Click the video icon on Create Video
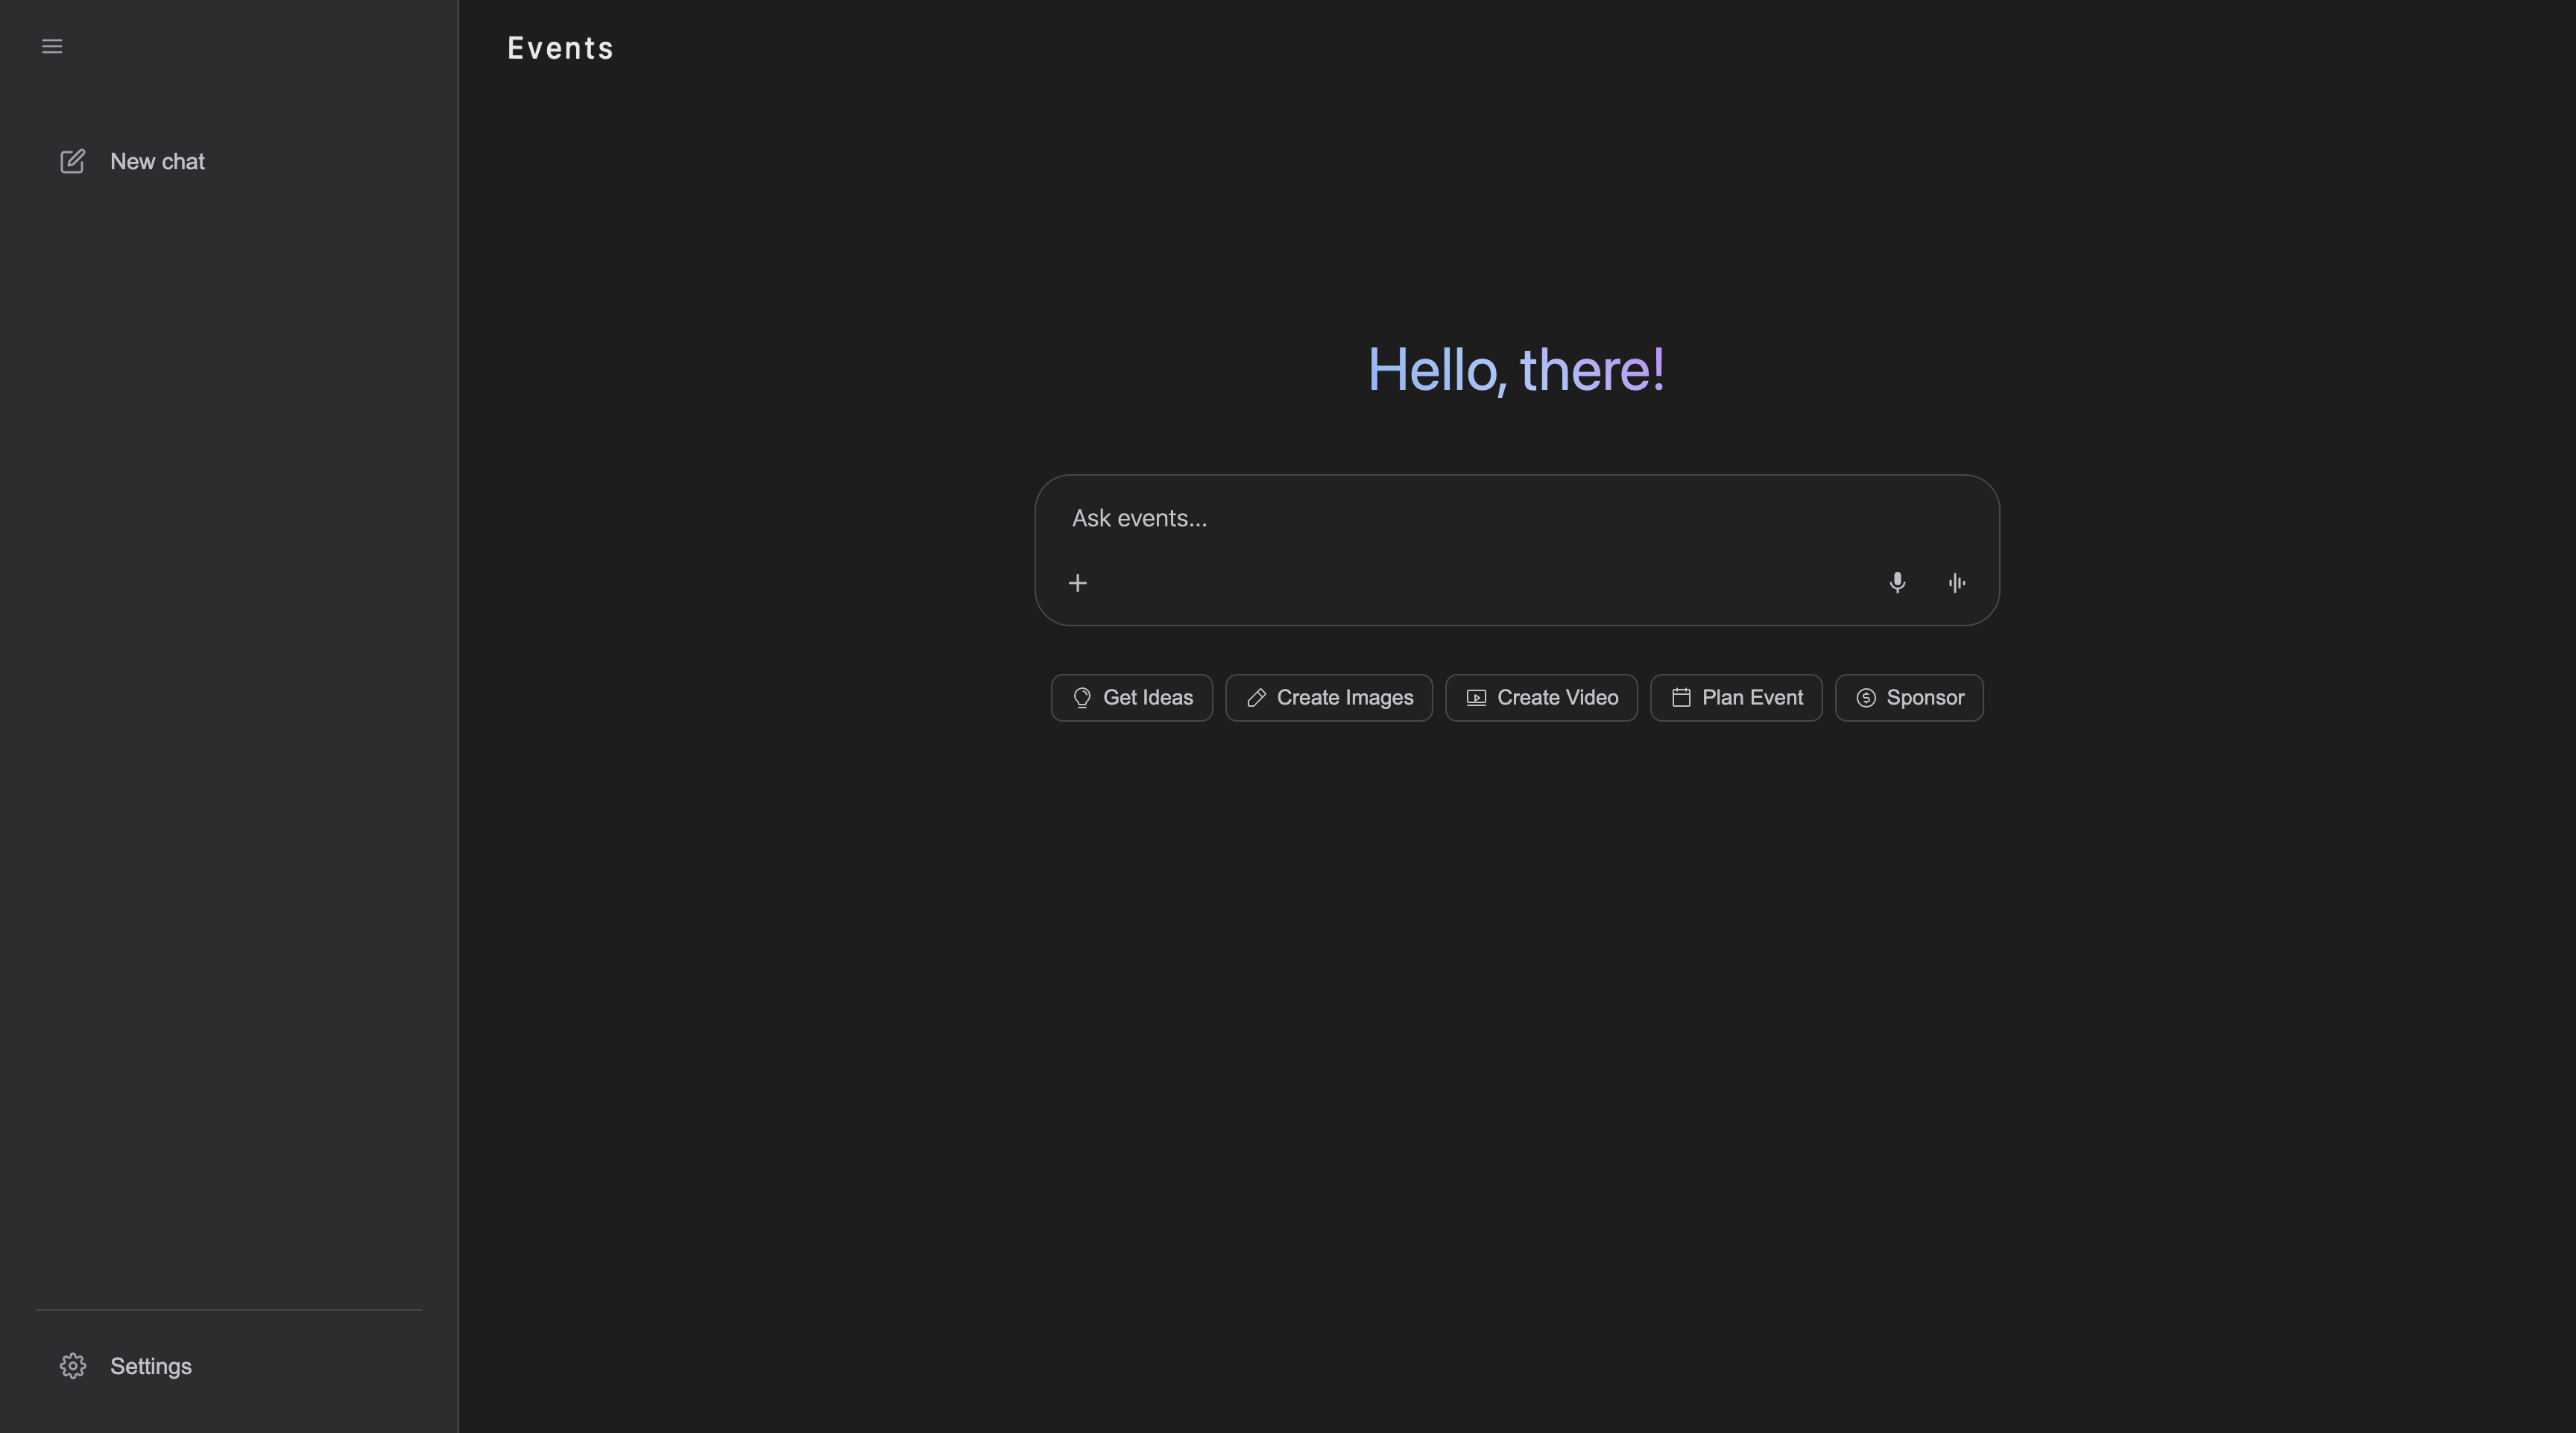 [1476, 698]
